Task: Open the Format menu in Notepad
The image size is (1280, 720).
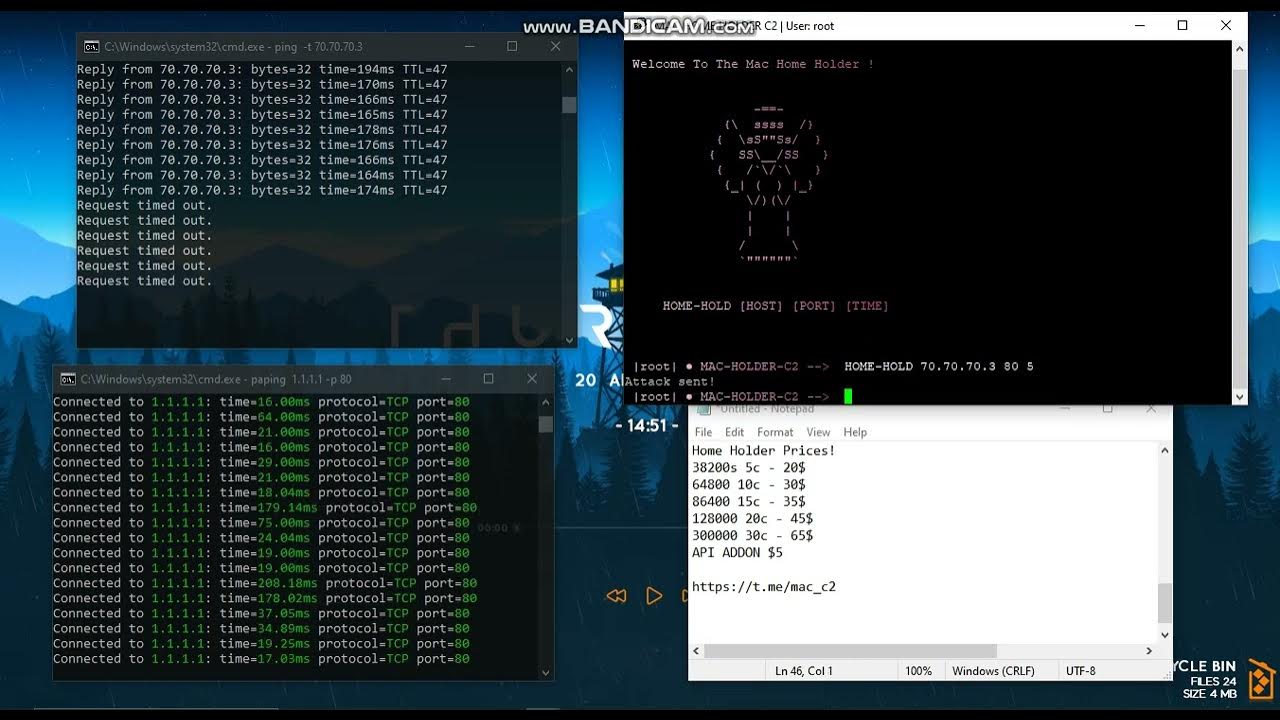Action: 775,432
